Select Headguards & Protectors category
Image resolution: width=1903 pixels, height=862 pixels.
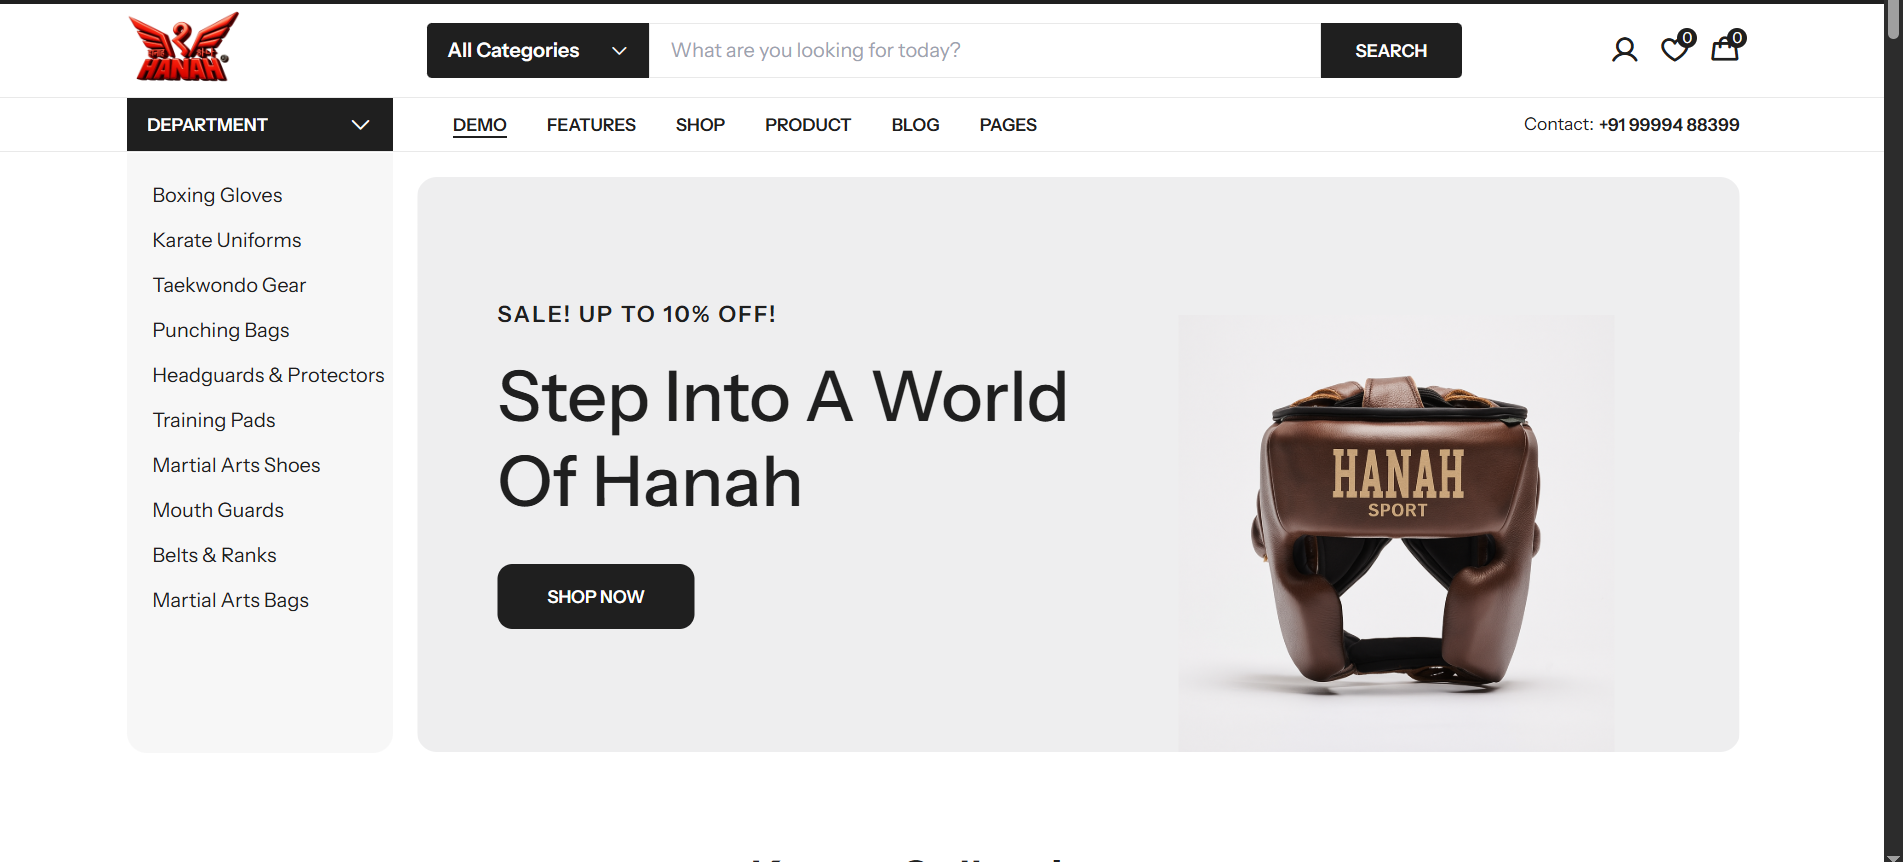268,375
